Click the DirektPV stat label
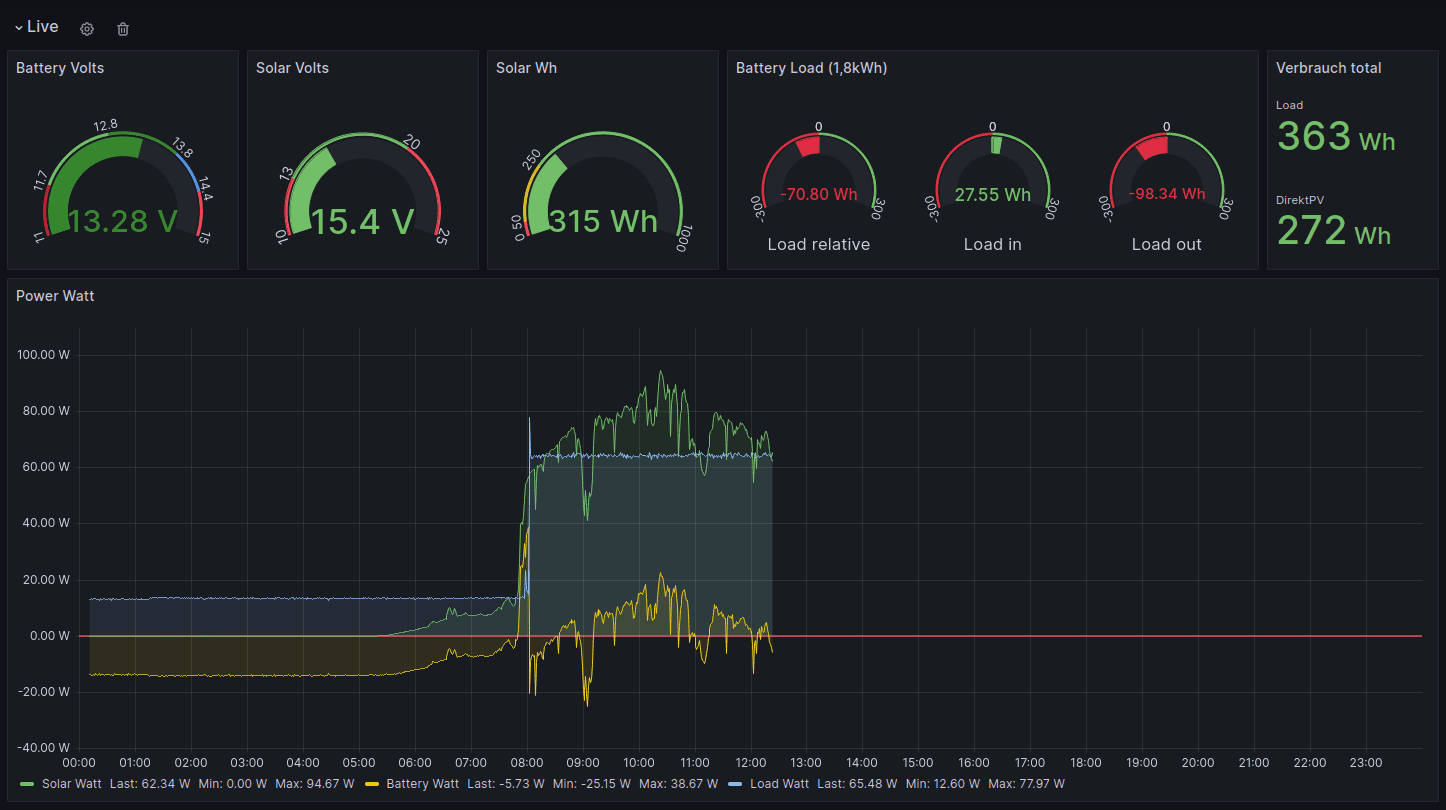This screenshot has width=1446, height=810. click(x=1300, y=200)
